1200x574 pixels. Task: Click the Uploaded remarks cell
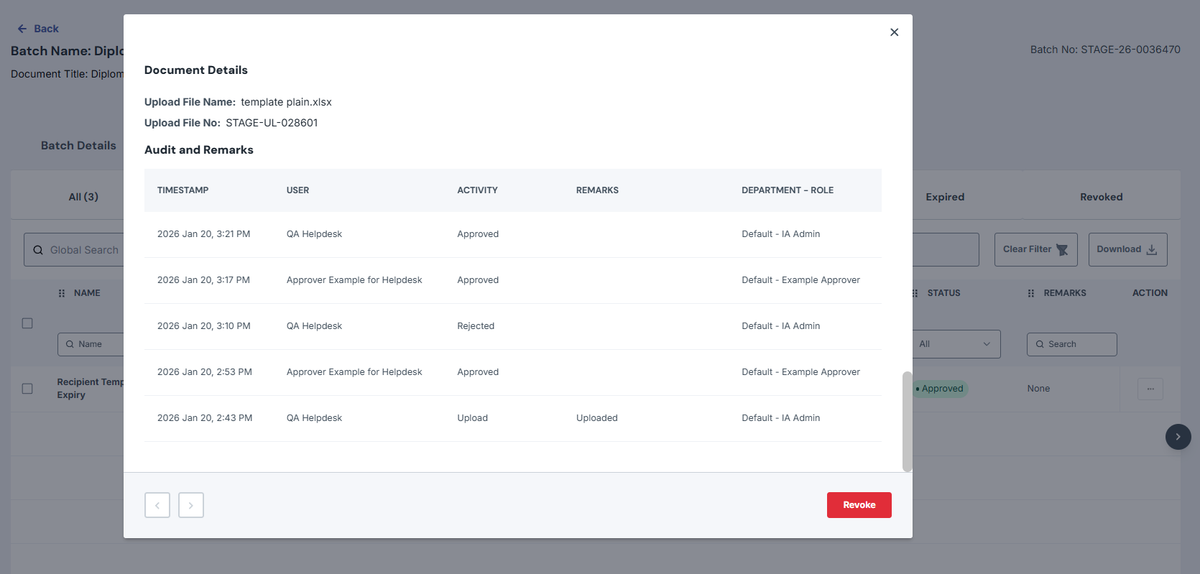[597, 418]
